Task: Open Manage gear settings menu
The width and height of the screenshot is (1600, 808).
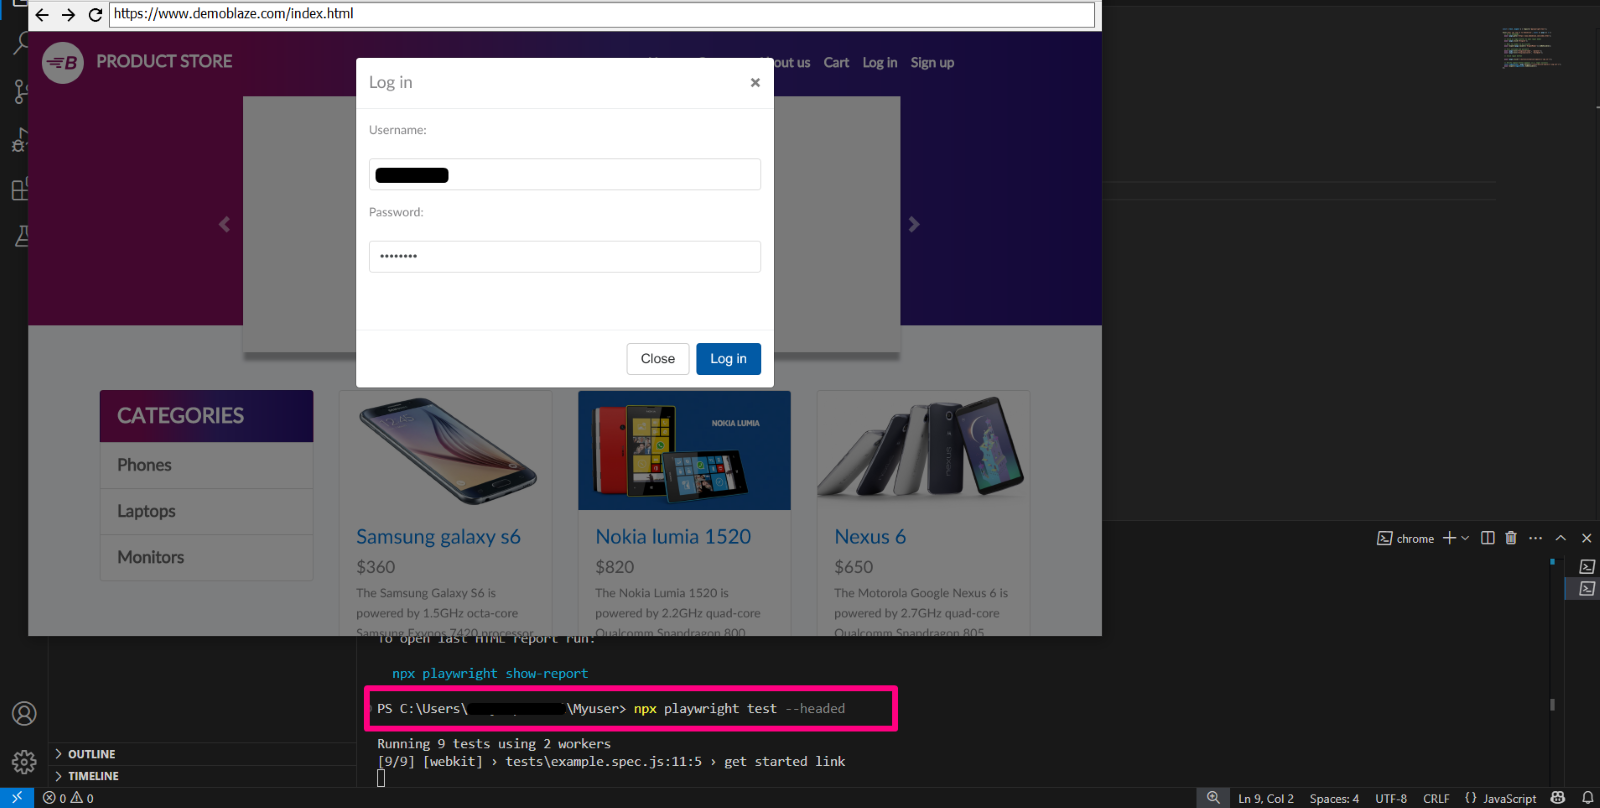Action: click(x=24, y=762)
